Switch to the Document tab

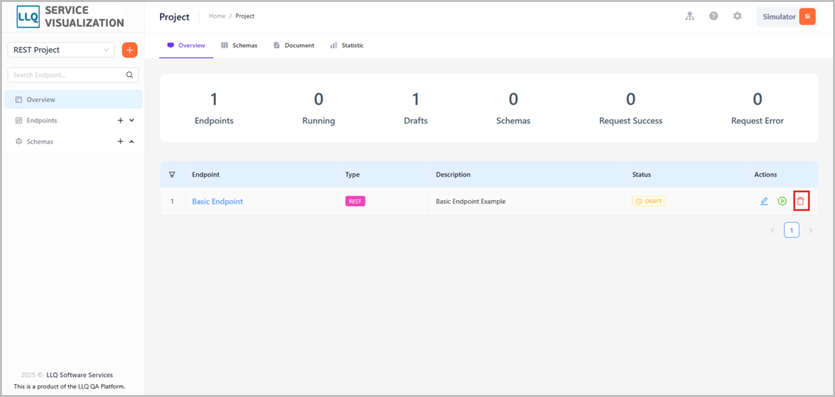(294, 46)
